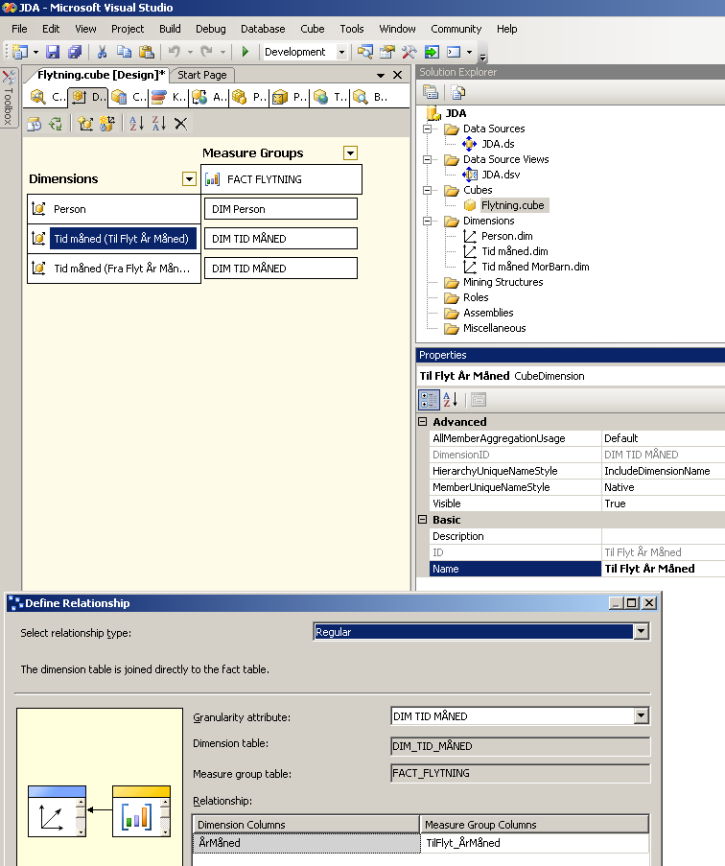Image resolution: width=725 pixels, height=866 pixels.
Task: Open the Development configuration dropdown
Action: tap(342, 52)
